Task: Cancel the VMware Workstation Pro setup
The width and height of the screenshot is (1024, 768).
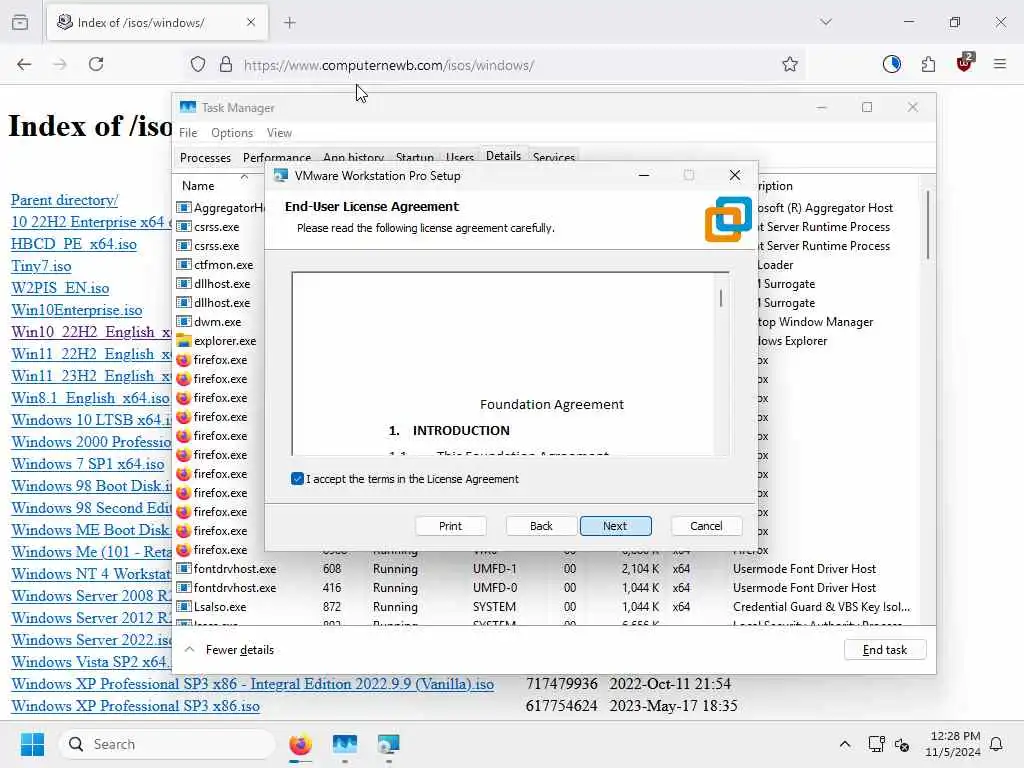Action: tap(706, 526)
